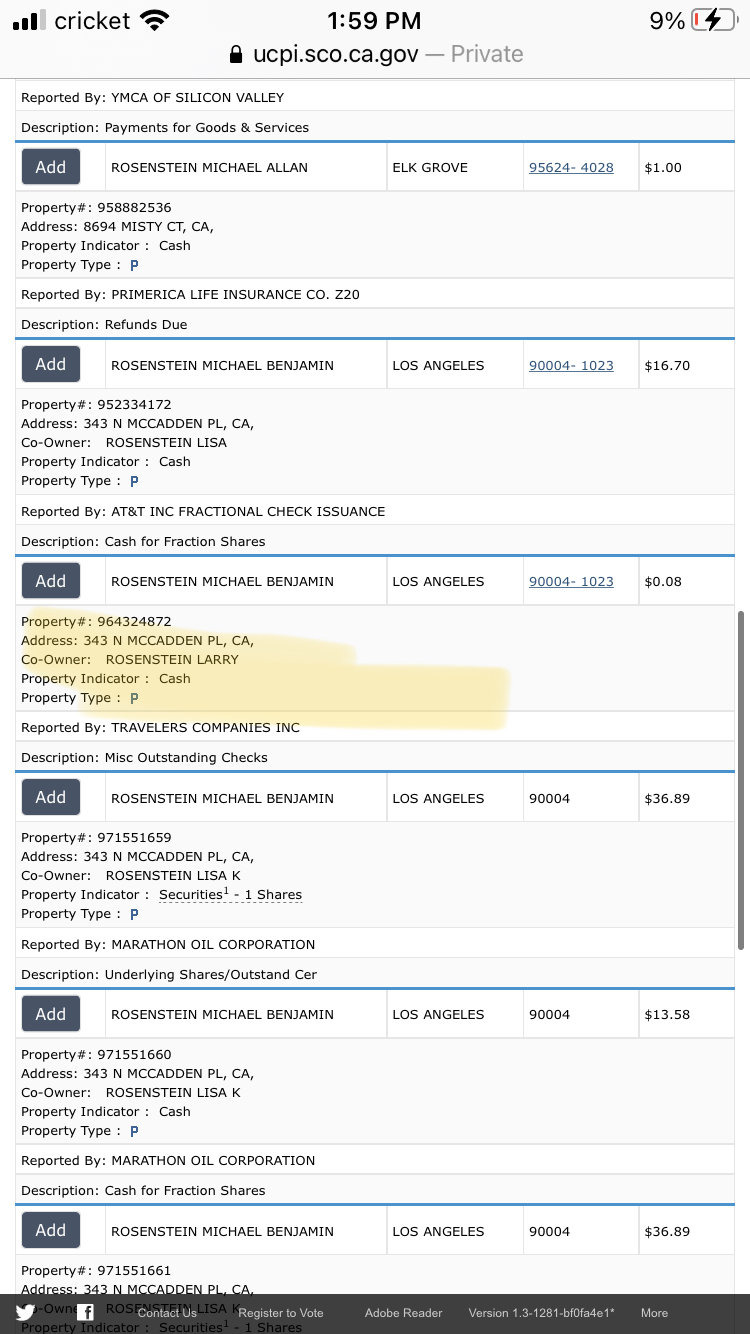Tap the 1:59 PM clock
Viewport: 750px width, 1334px height.
point(375,20)
